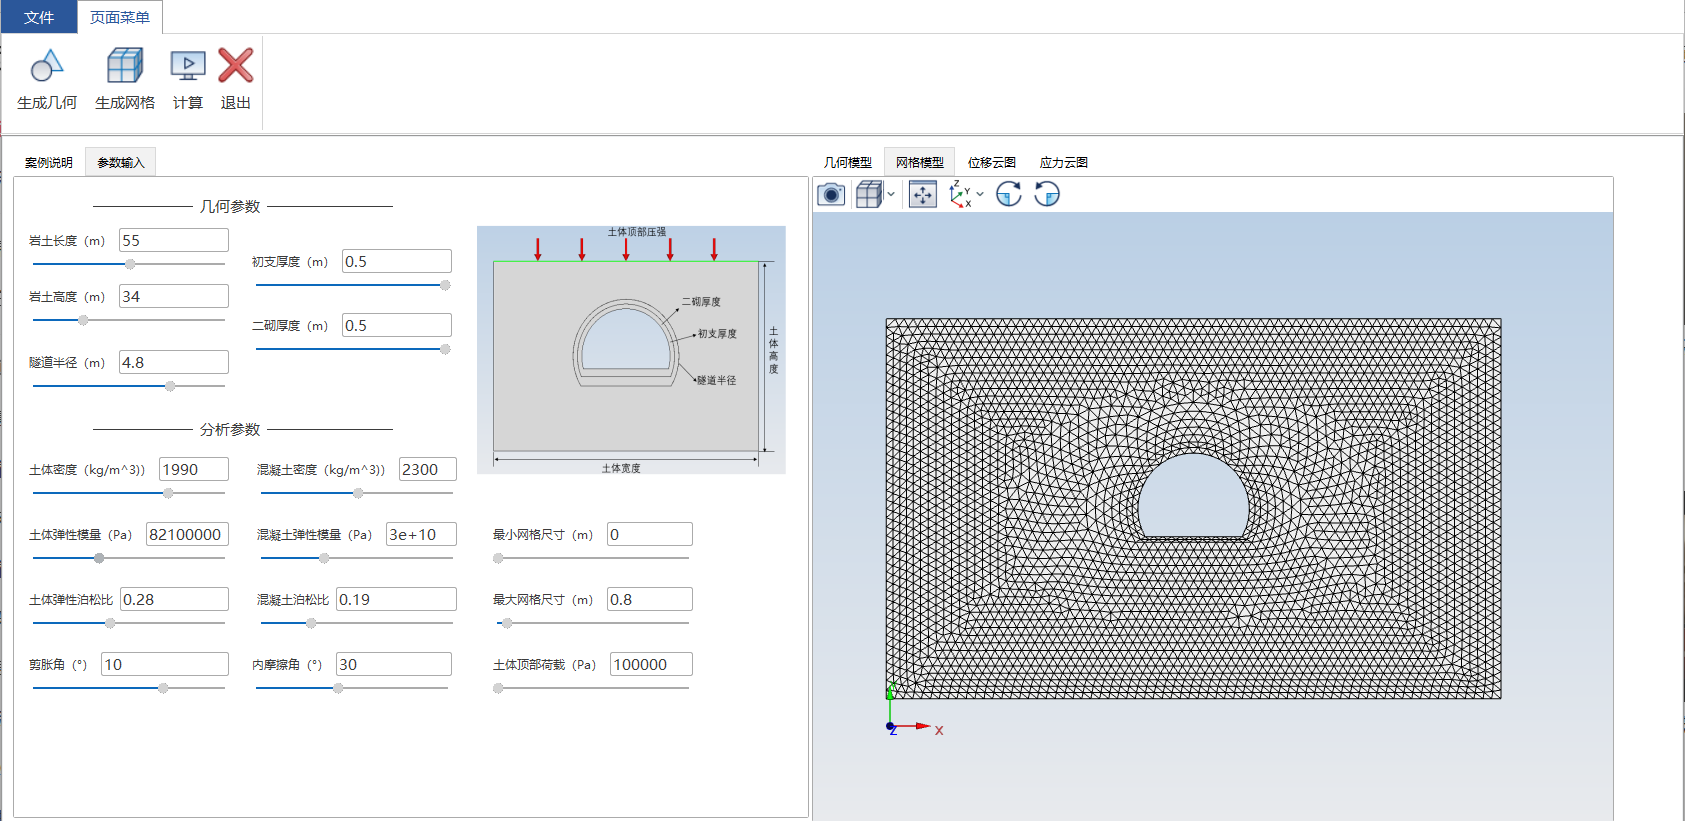1685x821 pixels.
Task: Click the 最小网格尺寸 slider handle
Action: 498,558
